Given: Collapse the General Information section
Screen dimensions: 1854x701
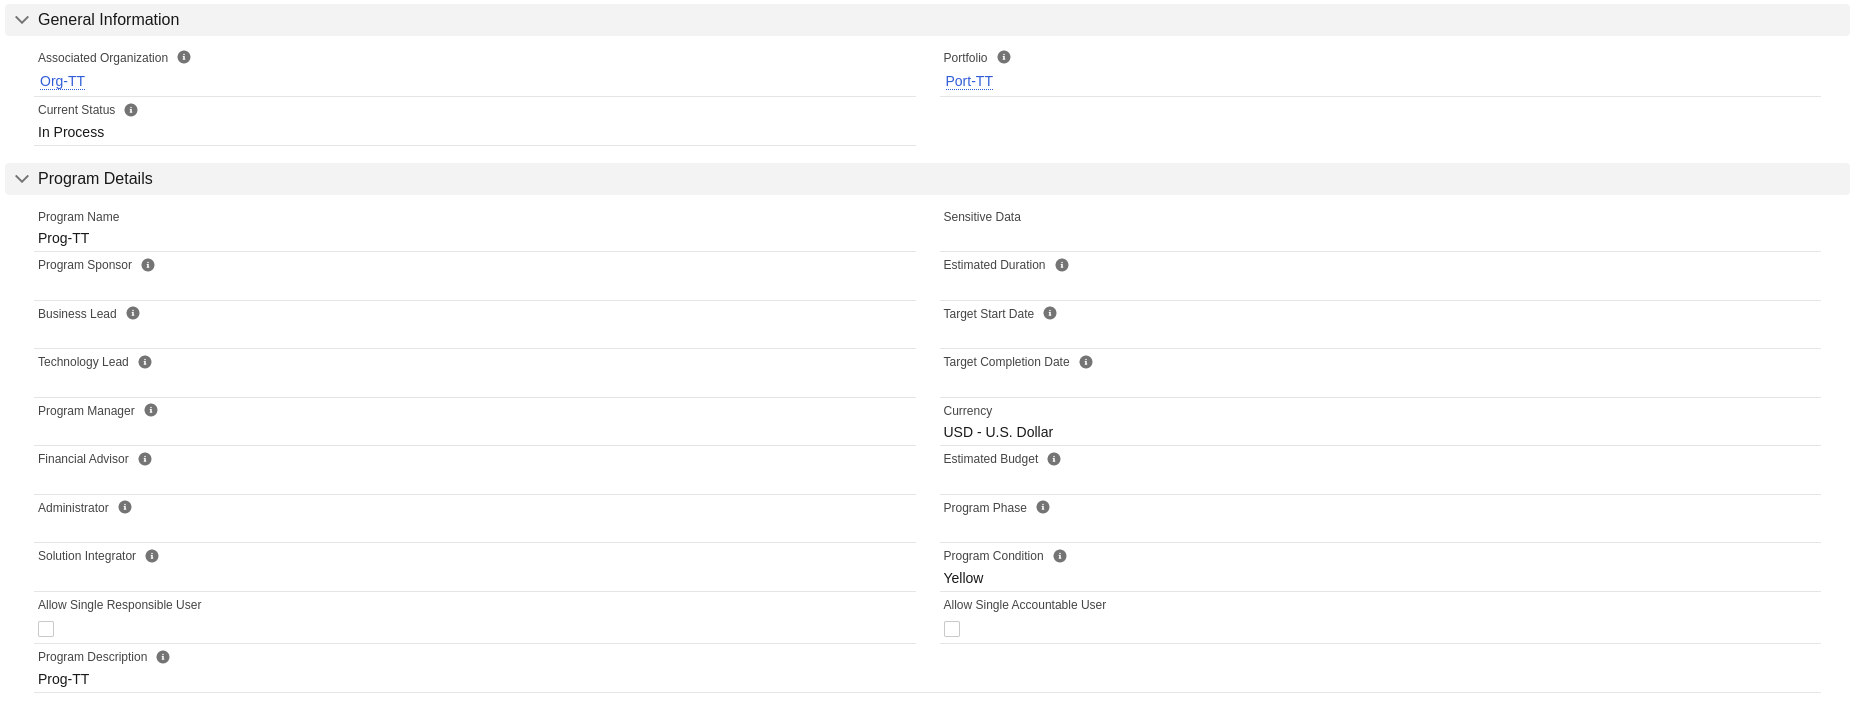Looking at the screenshot, I should tap(22, 20).
